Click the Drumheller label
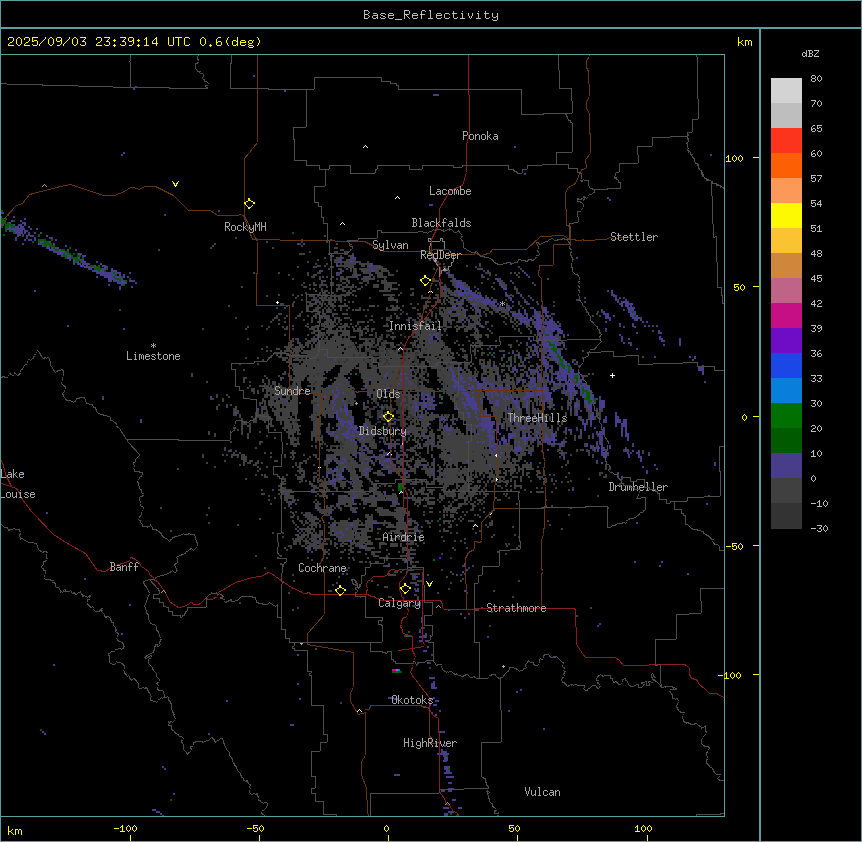Viewport: 862px width, 842px height. coord(638,487)
